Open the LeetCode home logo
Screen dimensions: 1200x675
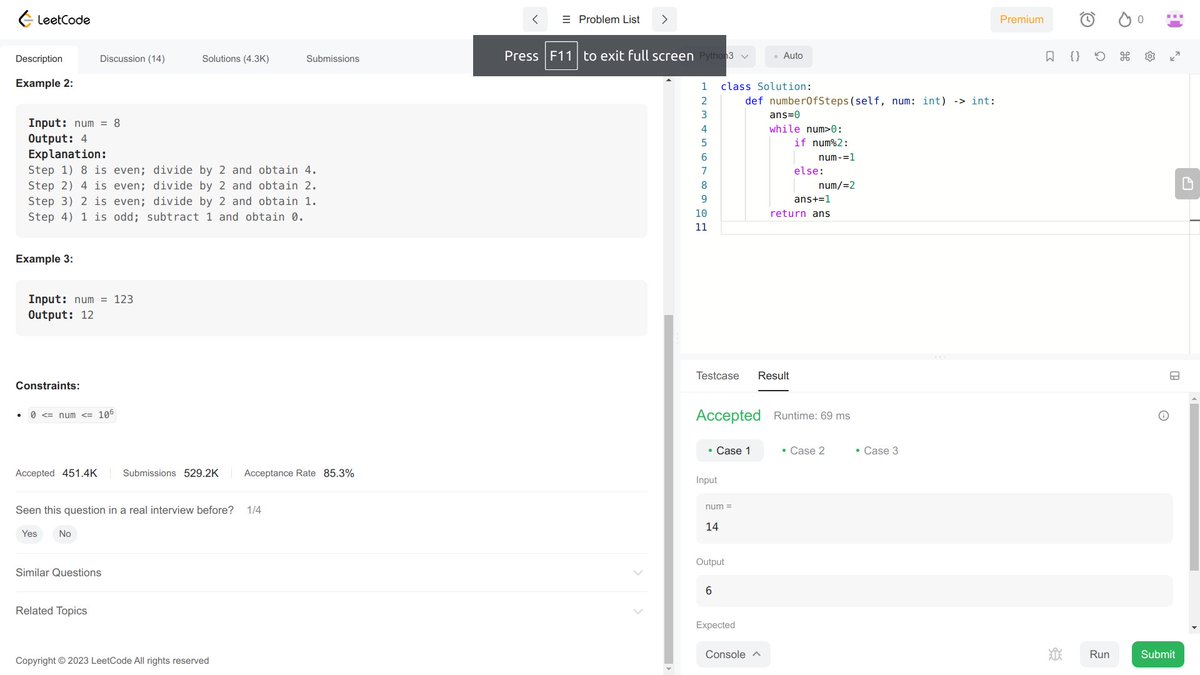pos(56,19)
